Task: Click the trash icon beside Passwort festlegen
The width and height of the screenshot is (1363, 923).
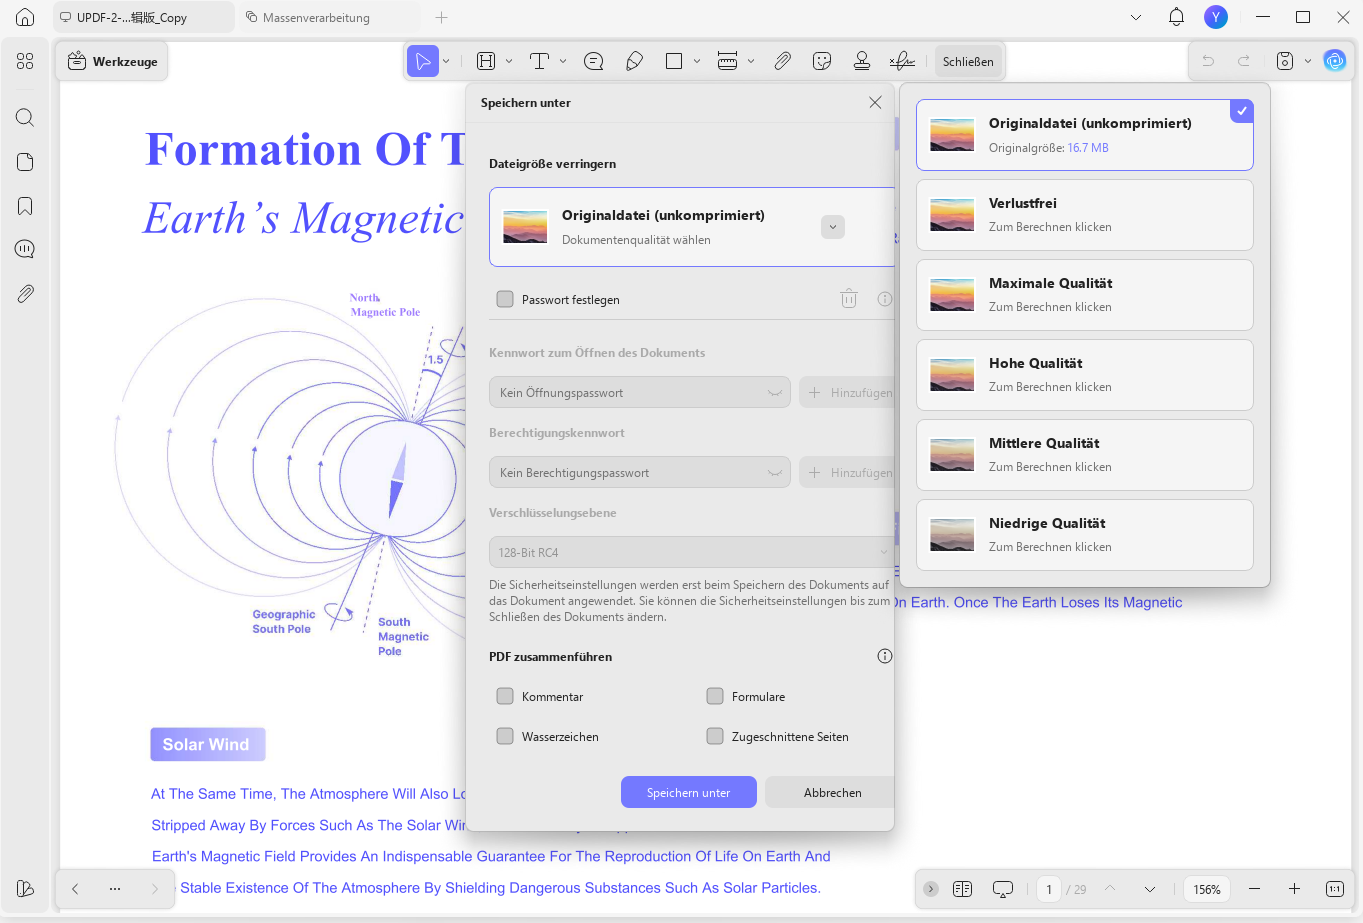Action: tap(849, 298)
